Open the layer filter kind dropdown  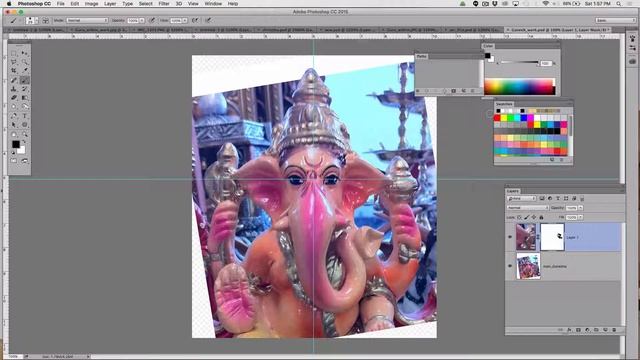coord(522,198)
